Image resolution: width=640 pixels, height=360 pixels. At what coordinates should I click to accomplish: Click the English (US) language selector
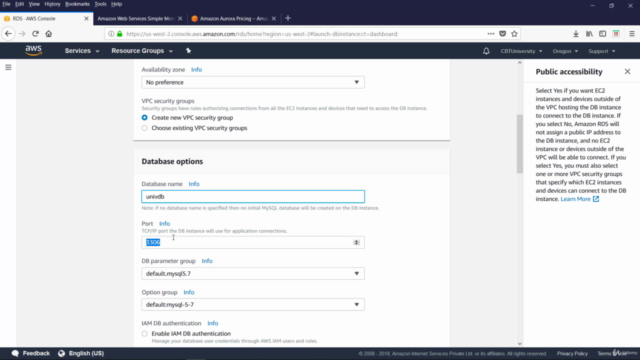86,353
